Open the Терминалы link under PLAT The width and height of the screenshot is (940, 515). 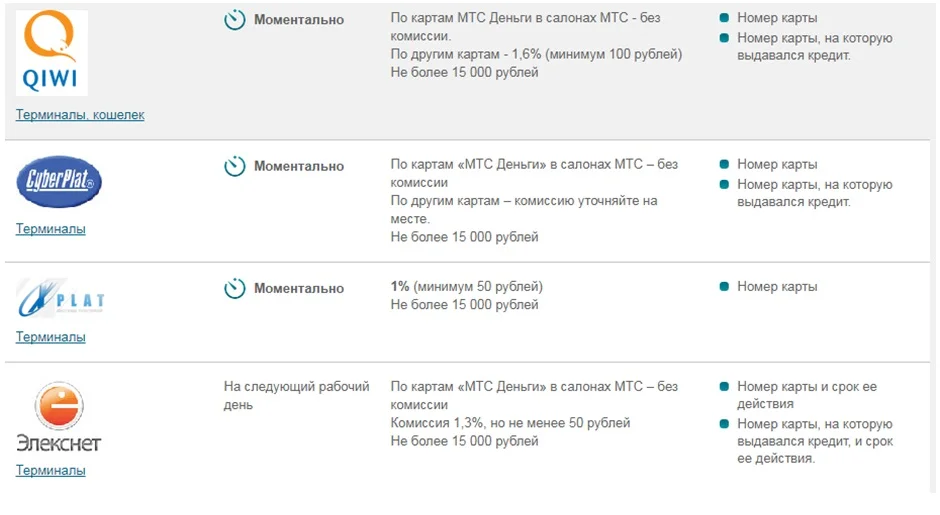50,337
